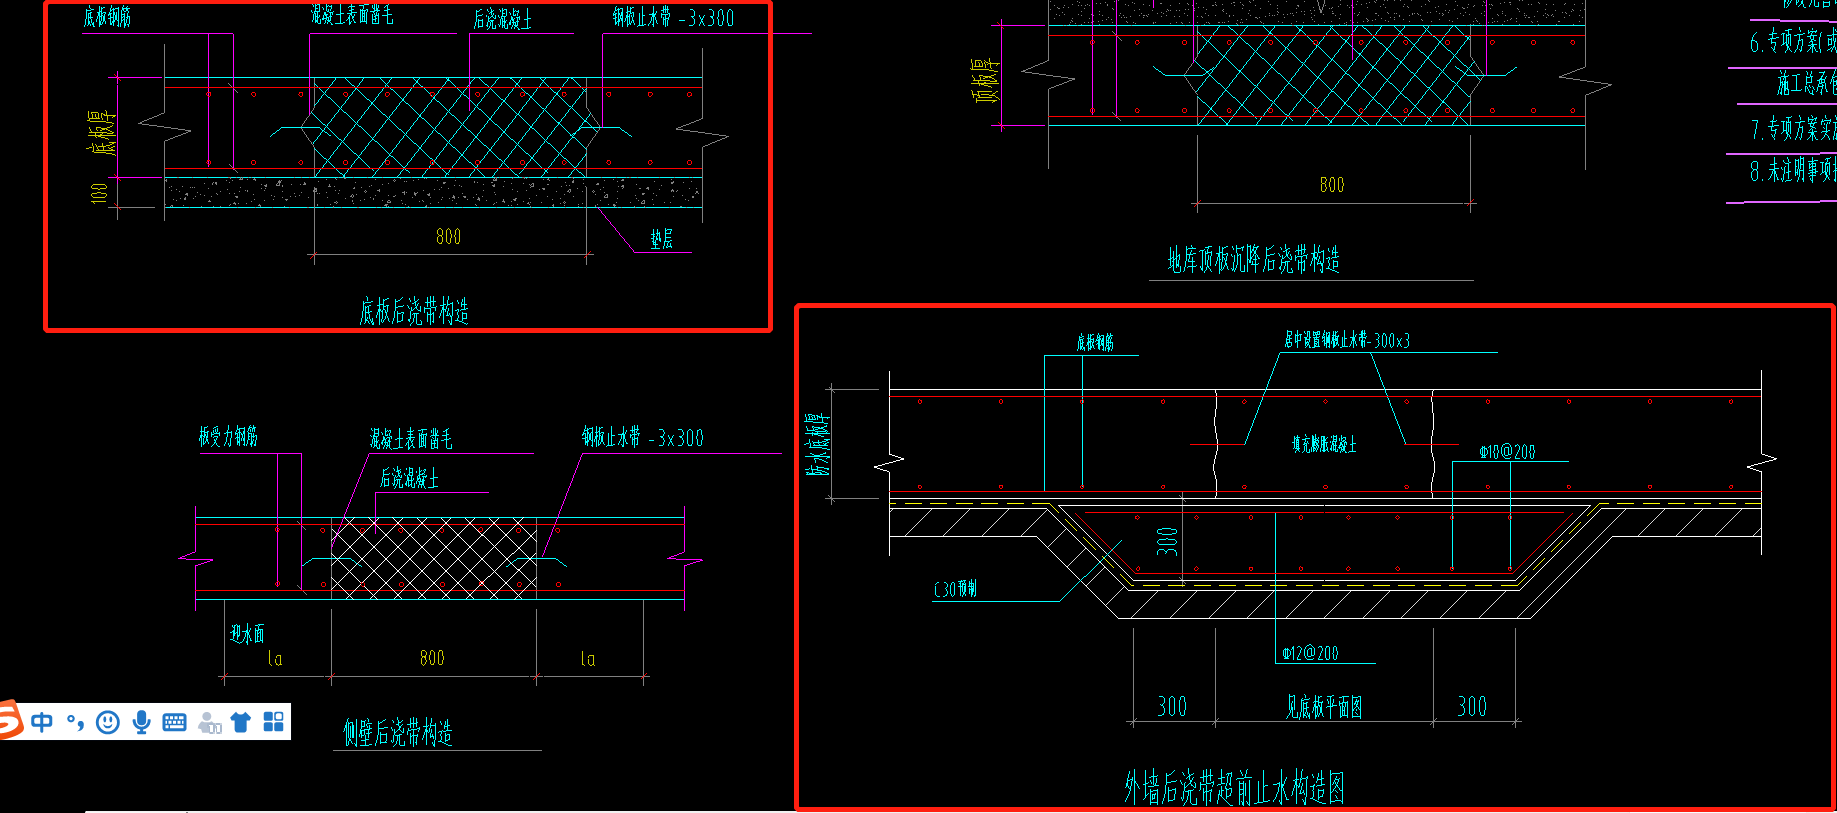This screenshot has height=813, width=1837.
Task: Select the '施工总承' note line
Action: pyautogui.click(x=1806, y=84)
